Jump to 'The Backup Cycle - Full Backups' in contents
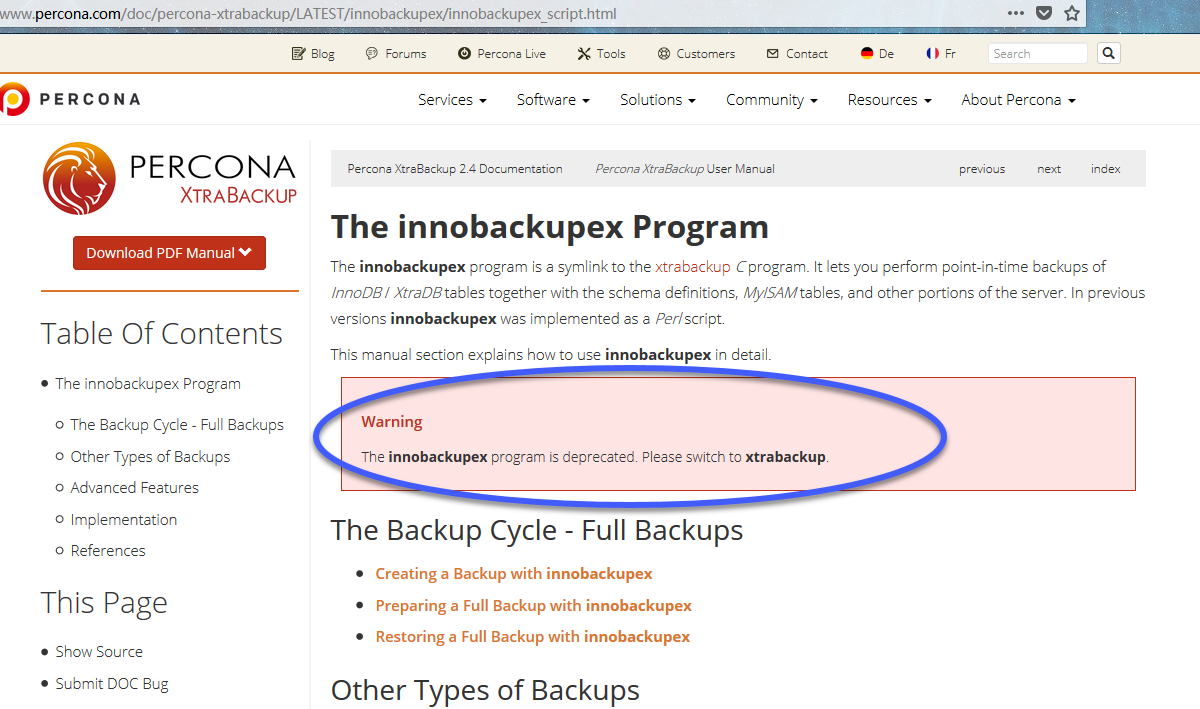This screenshot has height=709, width=1200. (x=177, y=425)
